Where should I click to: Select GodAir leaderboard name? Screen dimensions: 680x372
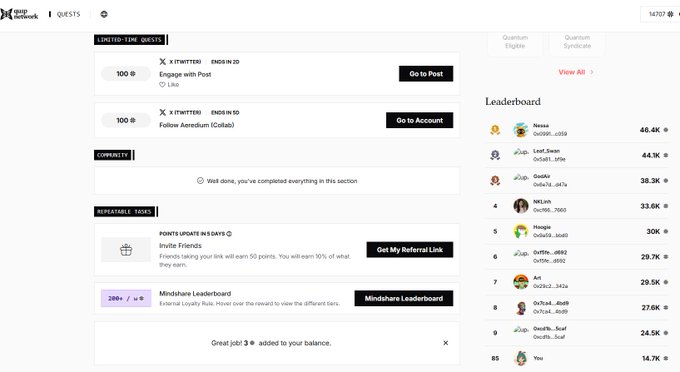click(x=542, y=176)
